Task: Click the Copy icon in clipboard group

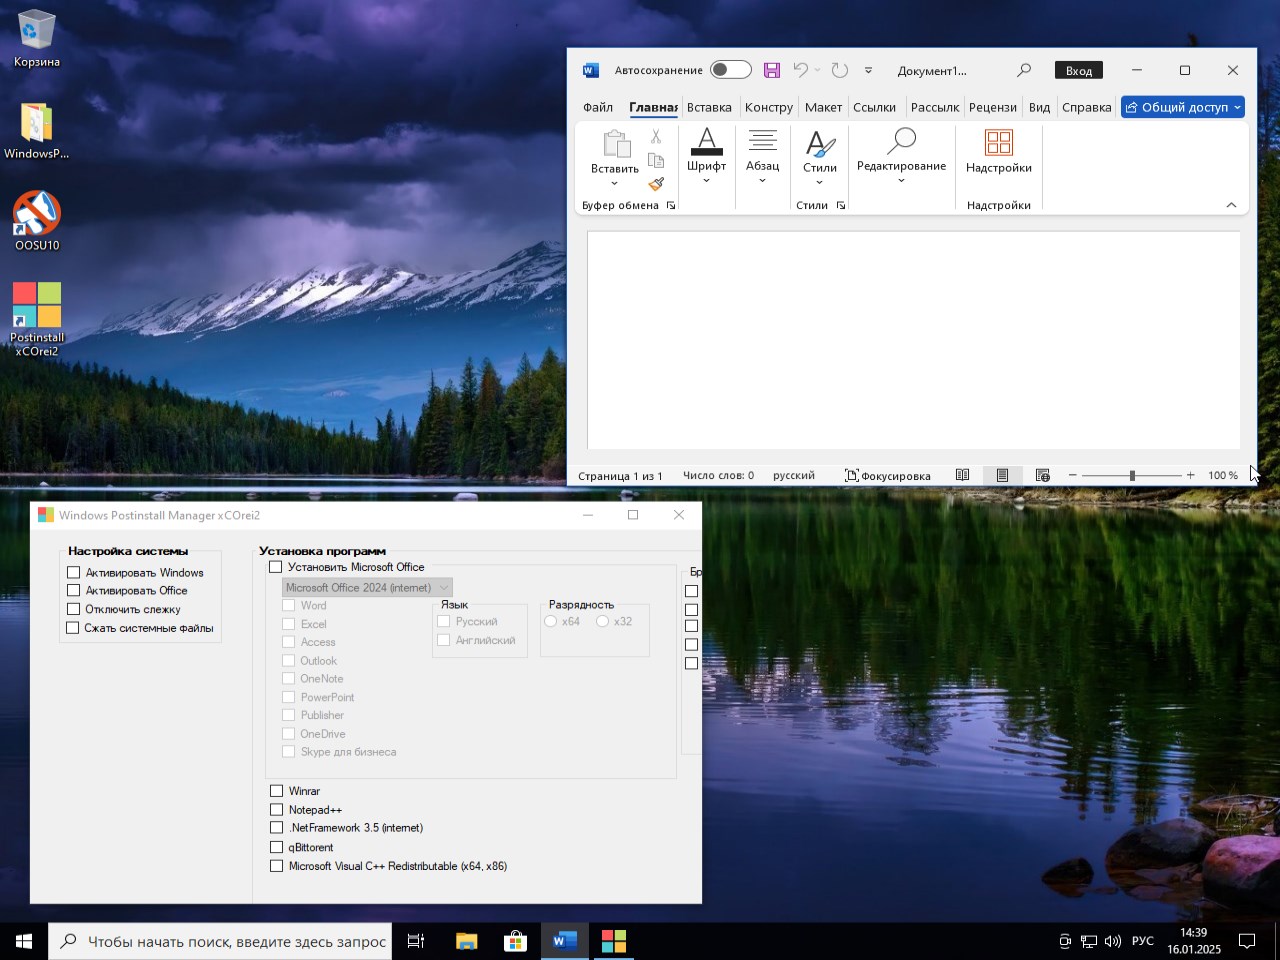Action: click(656, 160)
